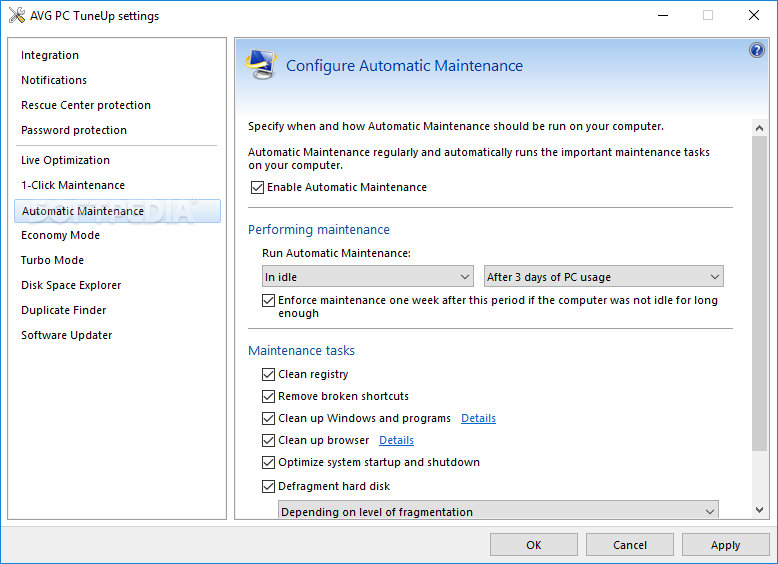Select Duplicate Finder category
Viewport: 778px width, 564px height.
pos(64,310)
